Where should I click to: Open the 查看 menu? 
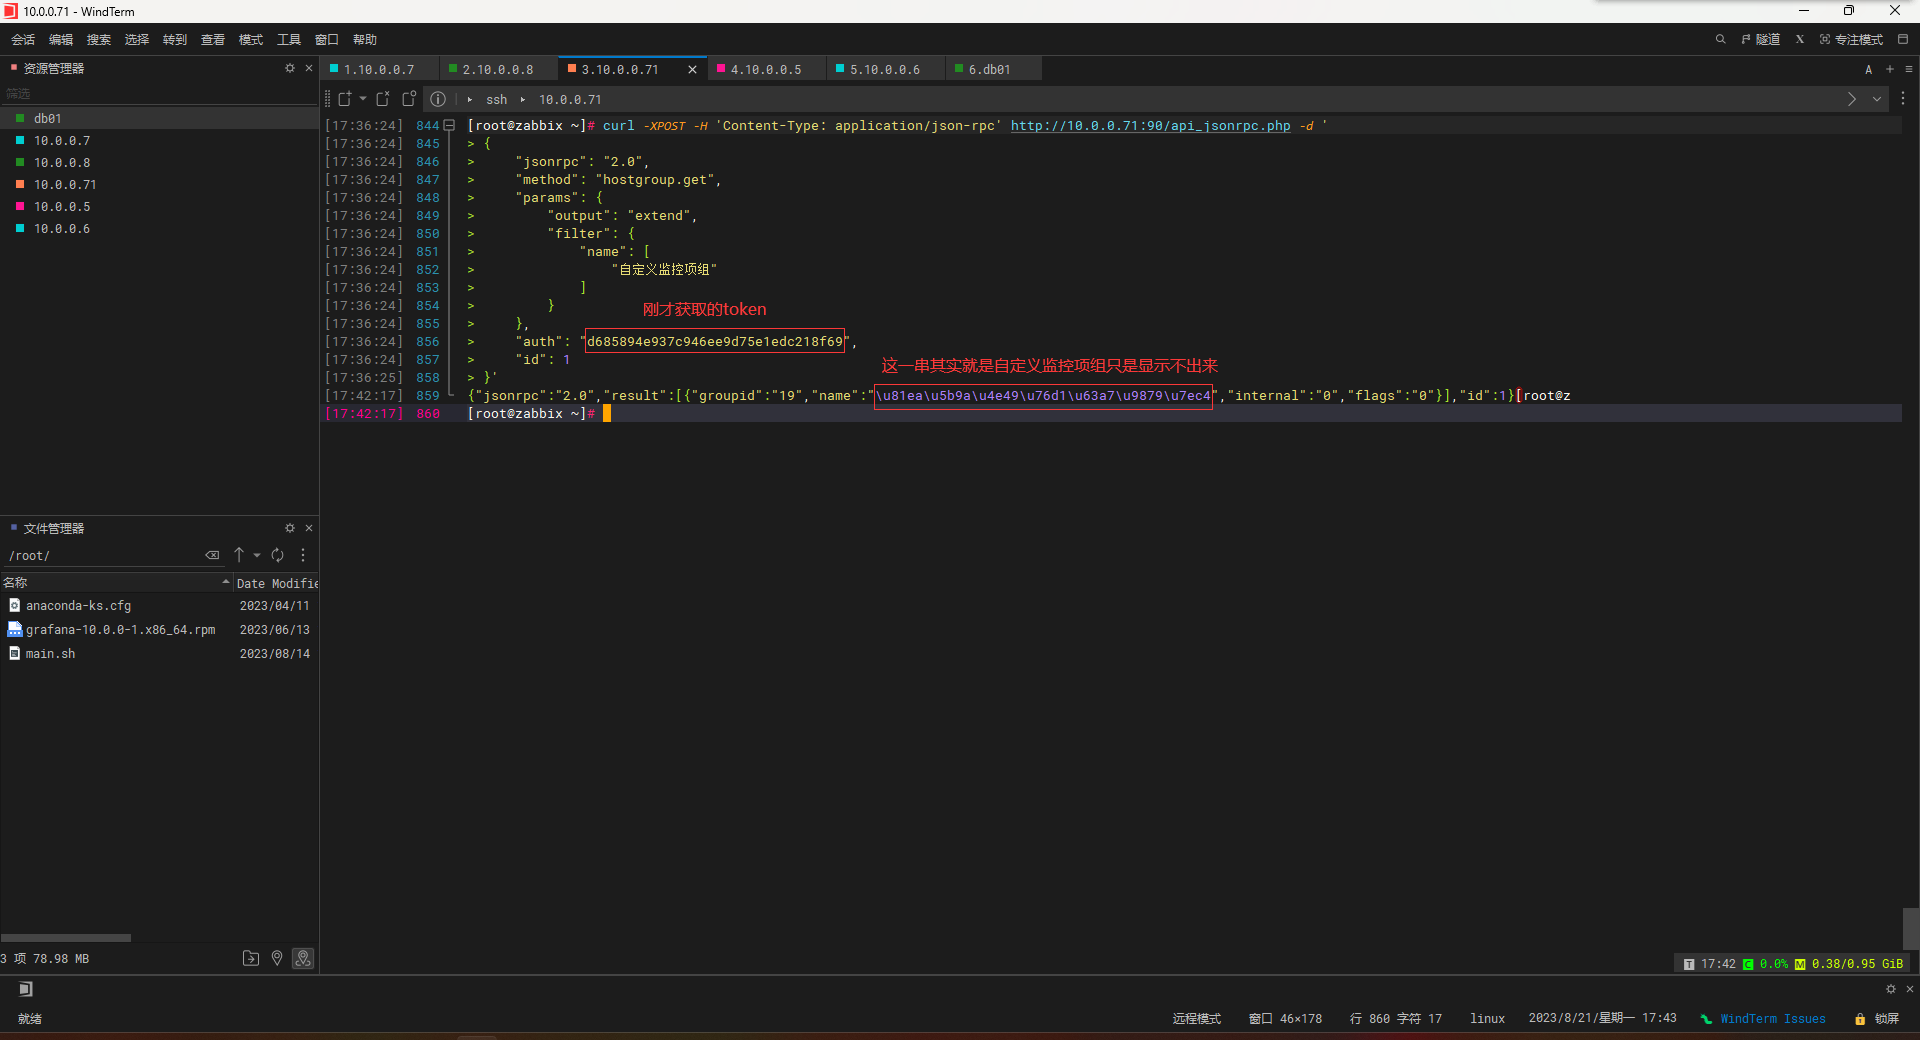[x=213, y=39]
